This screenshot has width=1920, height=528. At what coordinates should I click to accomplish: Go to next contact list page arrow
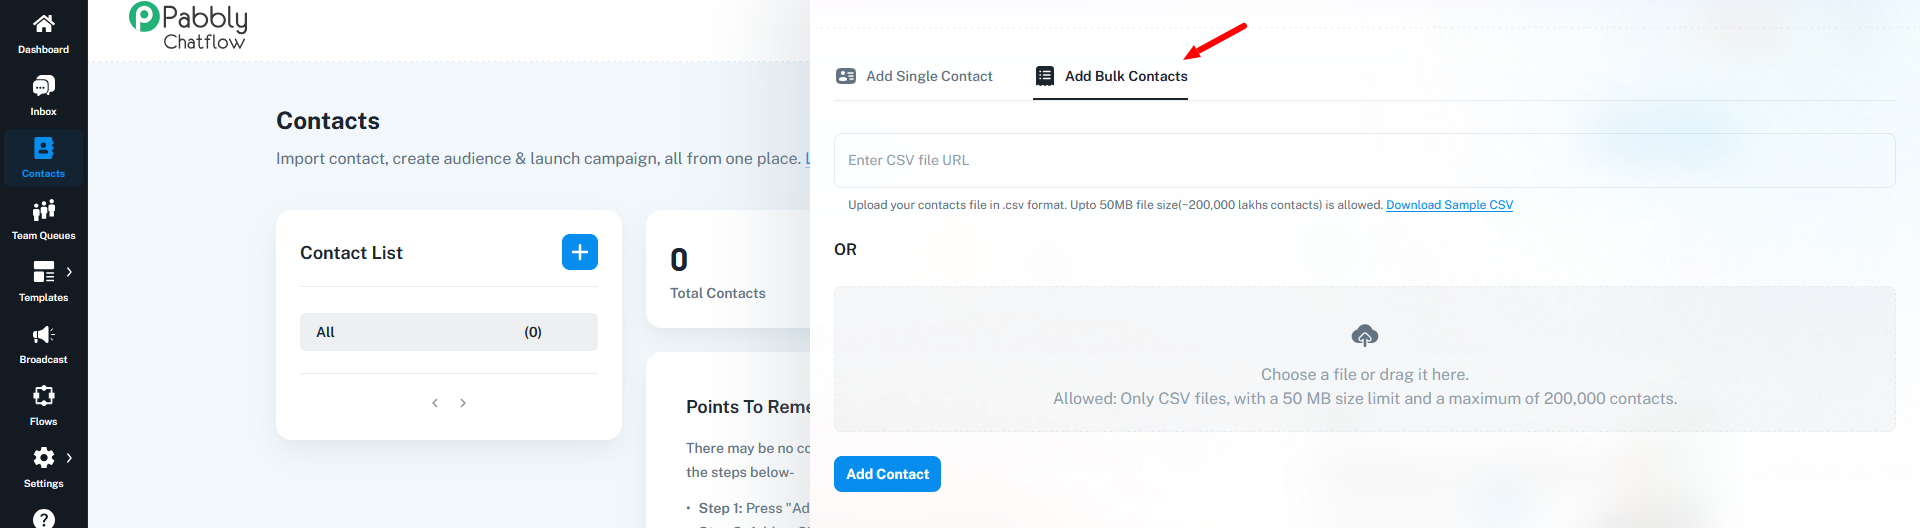pos(463,403)
